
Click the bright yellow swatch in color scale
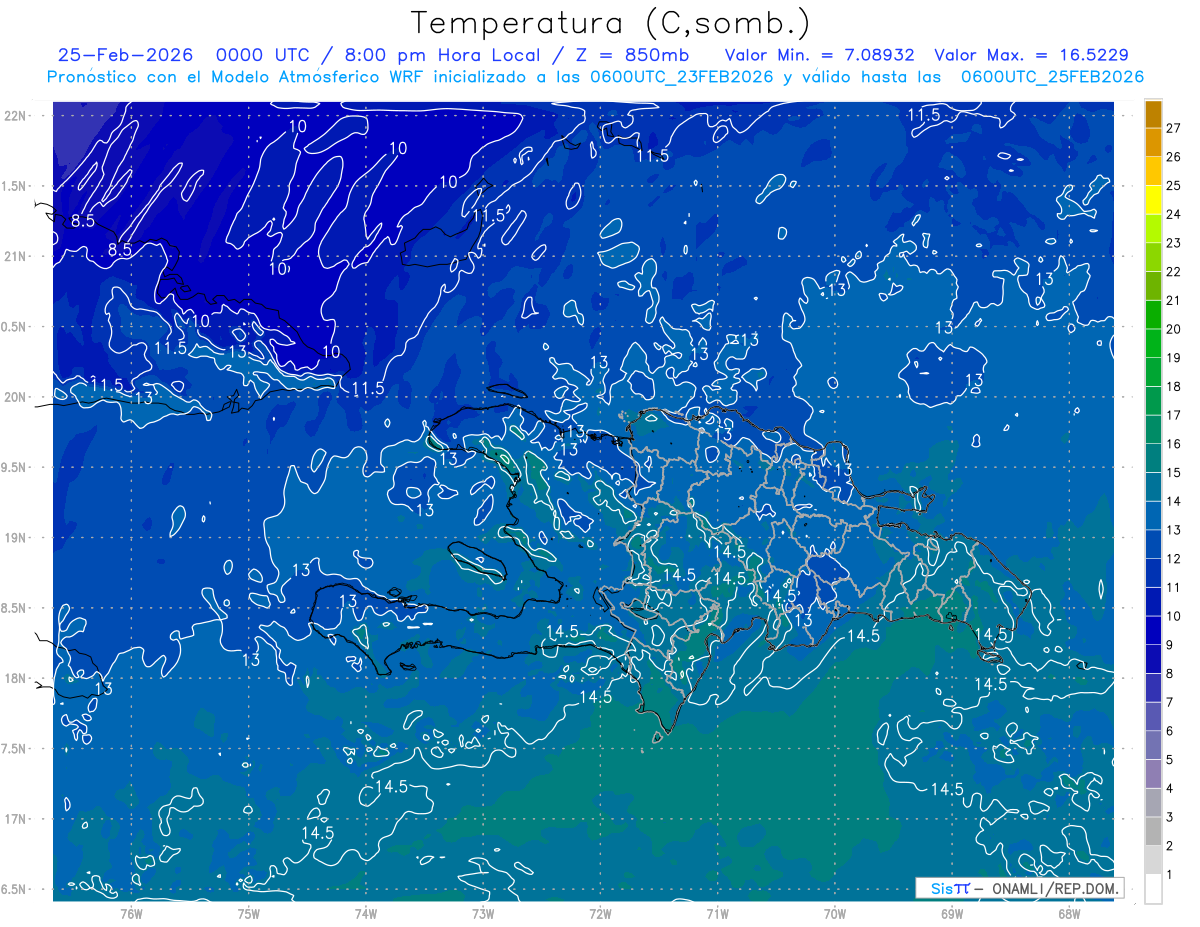point(1154,200)
